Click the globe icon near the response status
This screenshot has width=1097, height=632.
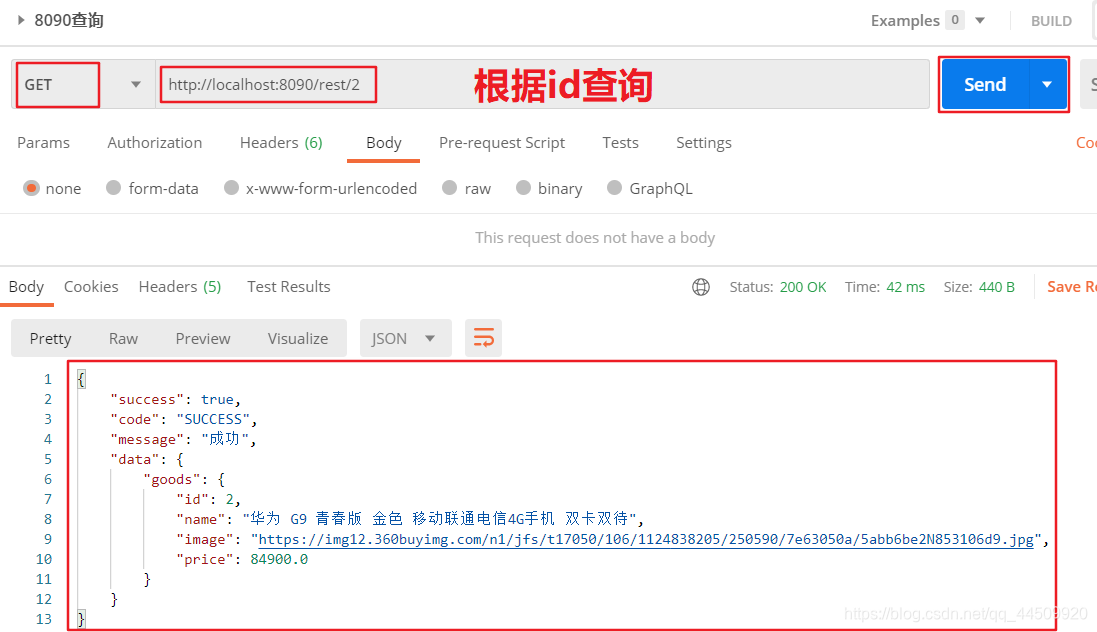point(700,287)
